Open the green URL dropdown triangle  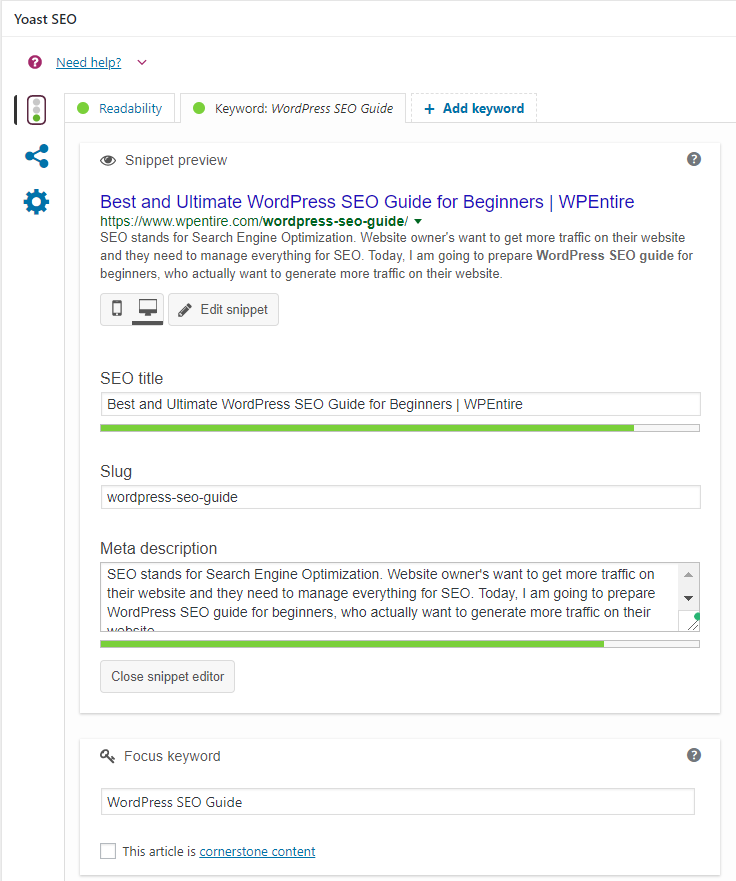pos(418,221)
